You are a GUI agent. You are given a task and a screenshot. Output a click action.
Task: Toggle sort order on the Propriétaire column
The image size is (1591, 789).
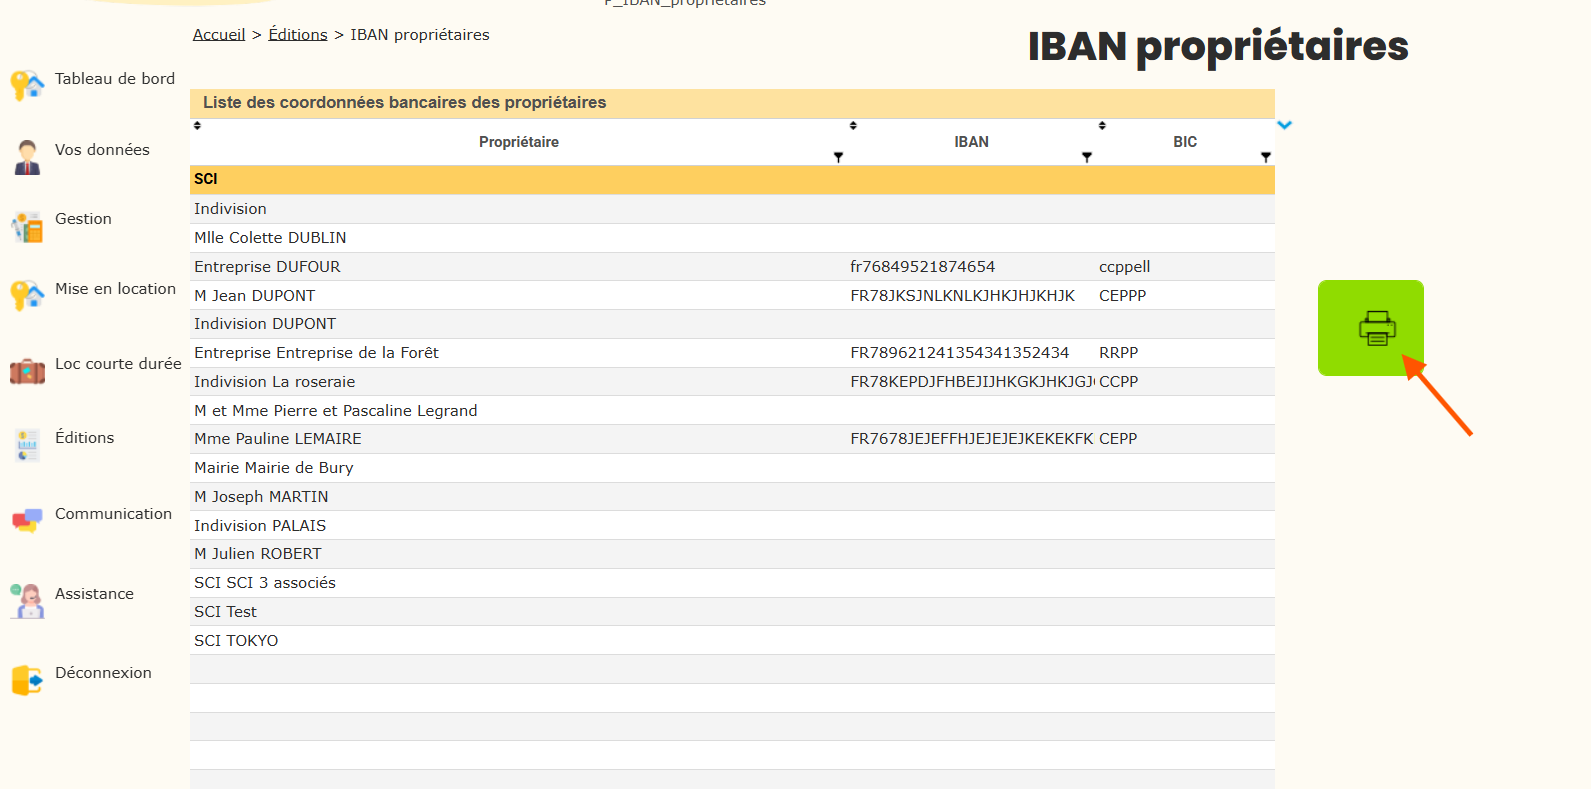197,126
